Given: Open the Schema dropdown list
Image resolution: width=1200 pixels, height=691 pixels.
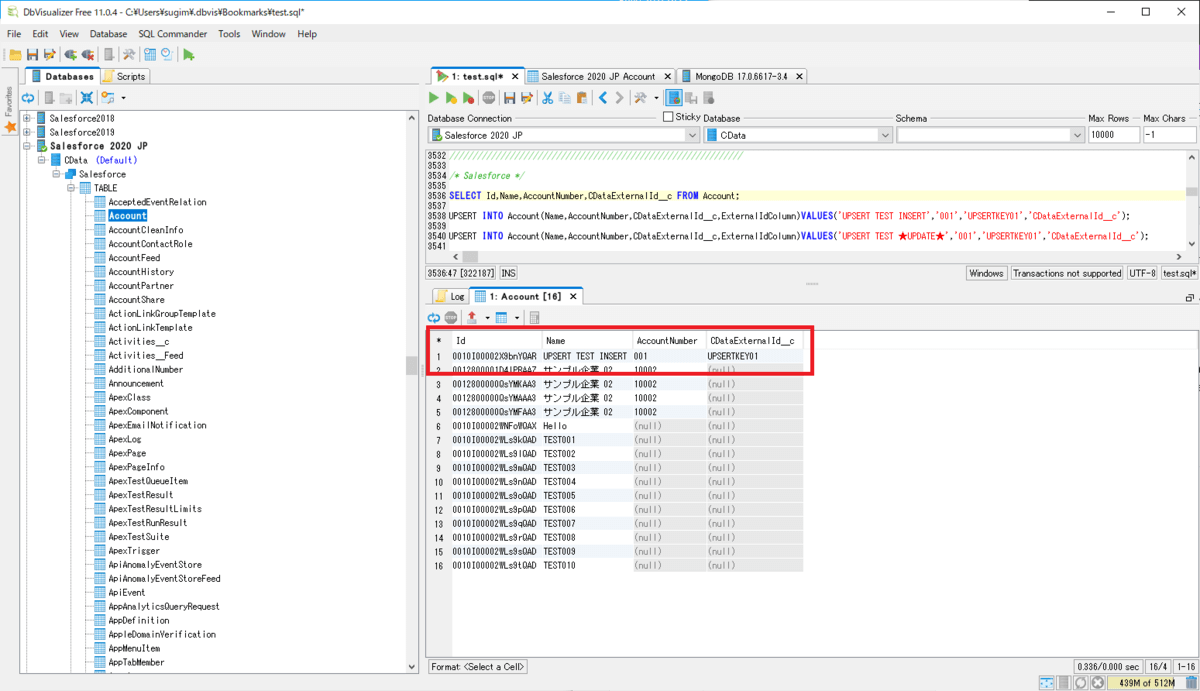Looking at the screenshot, I should point(1076,135).
